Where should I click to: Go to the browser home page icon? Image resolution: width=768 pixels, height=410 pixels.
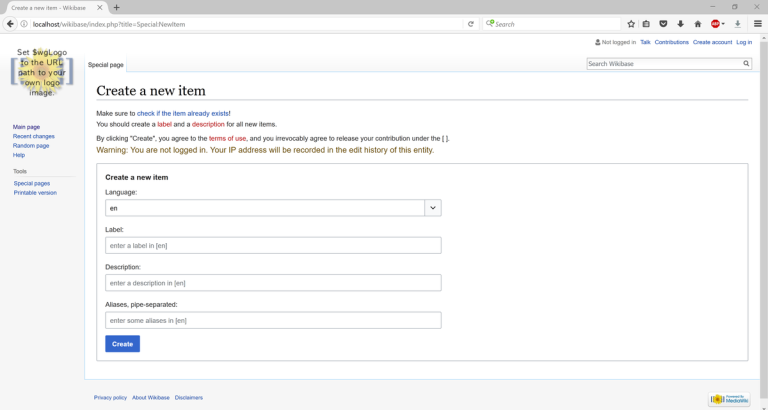697,24
